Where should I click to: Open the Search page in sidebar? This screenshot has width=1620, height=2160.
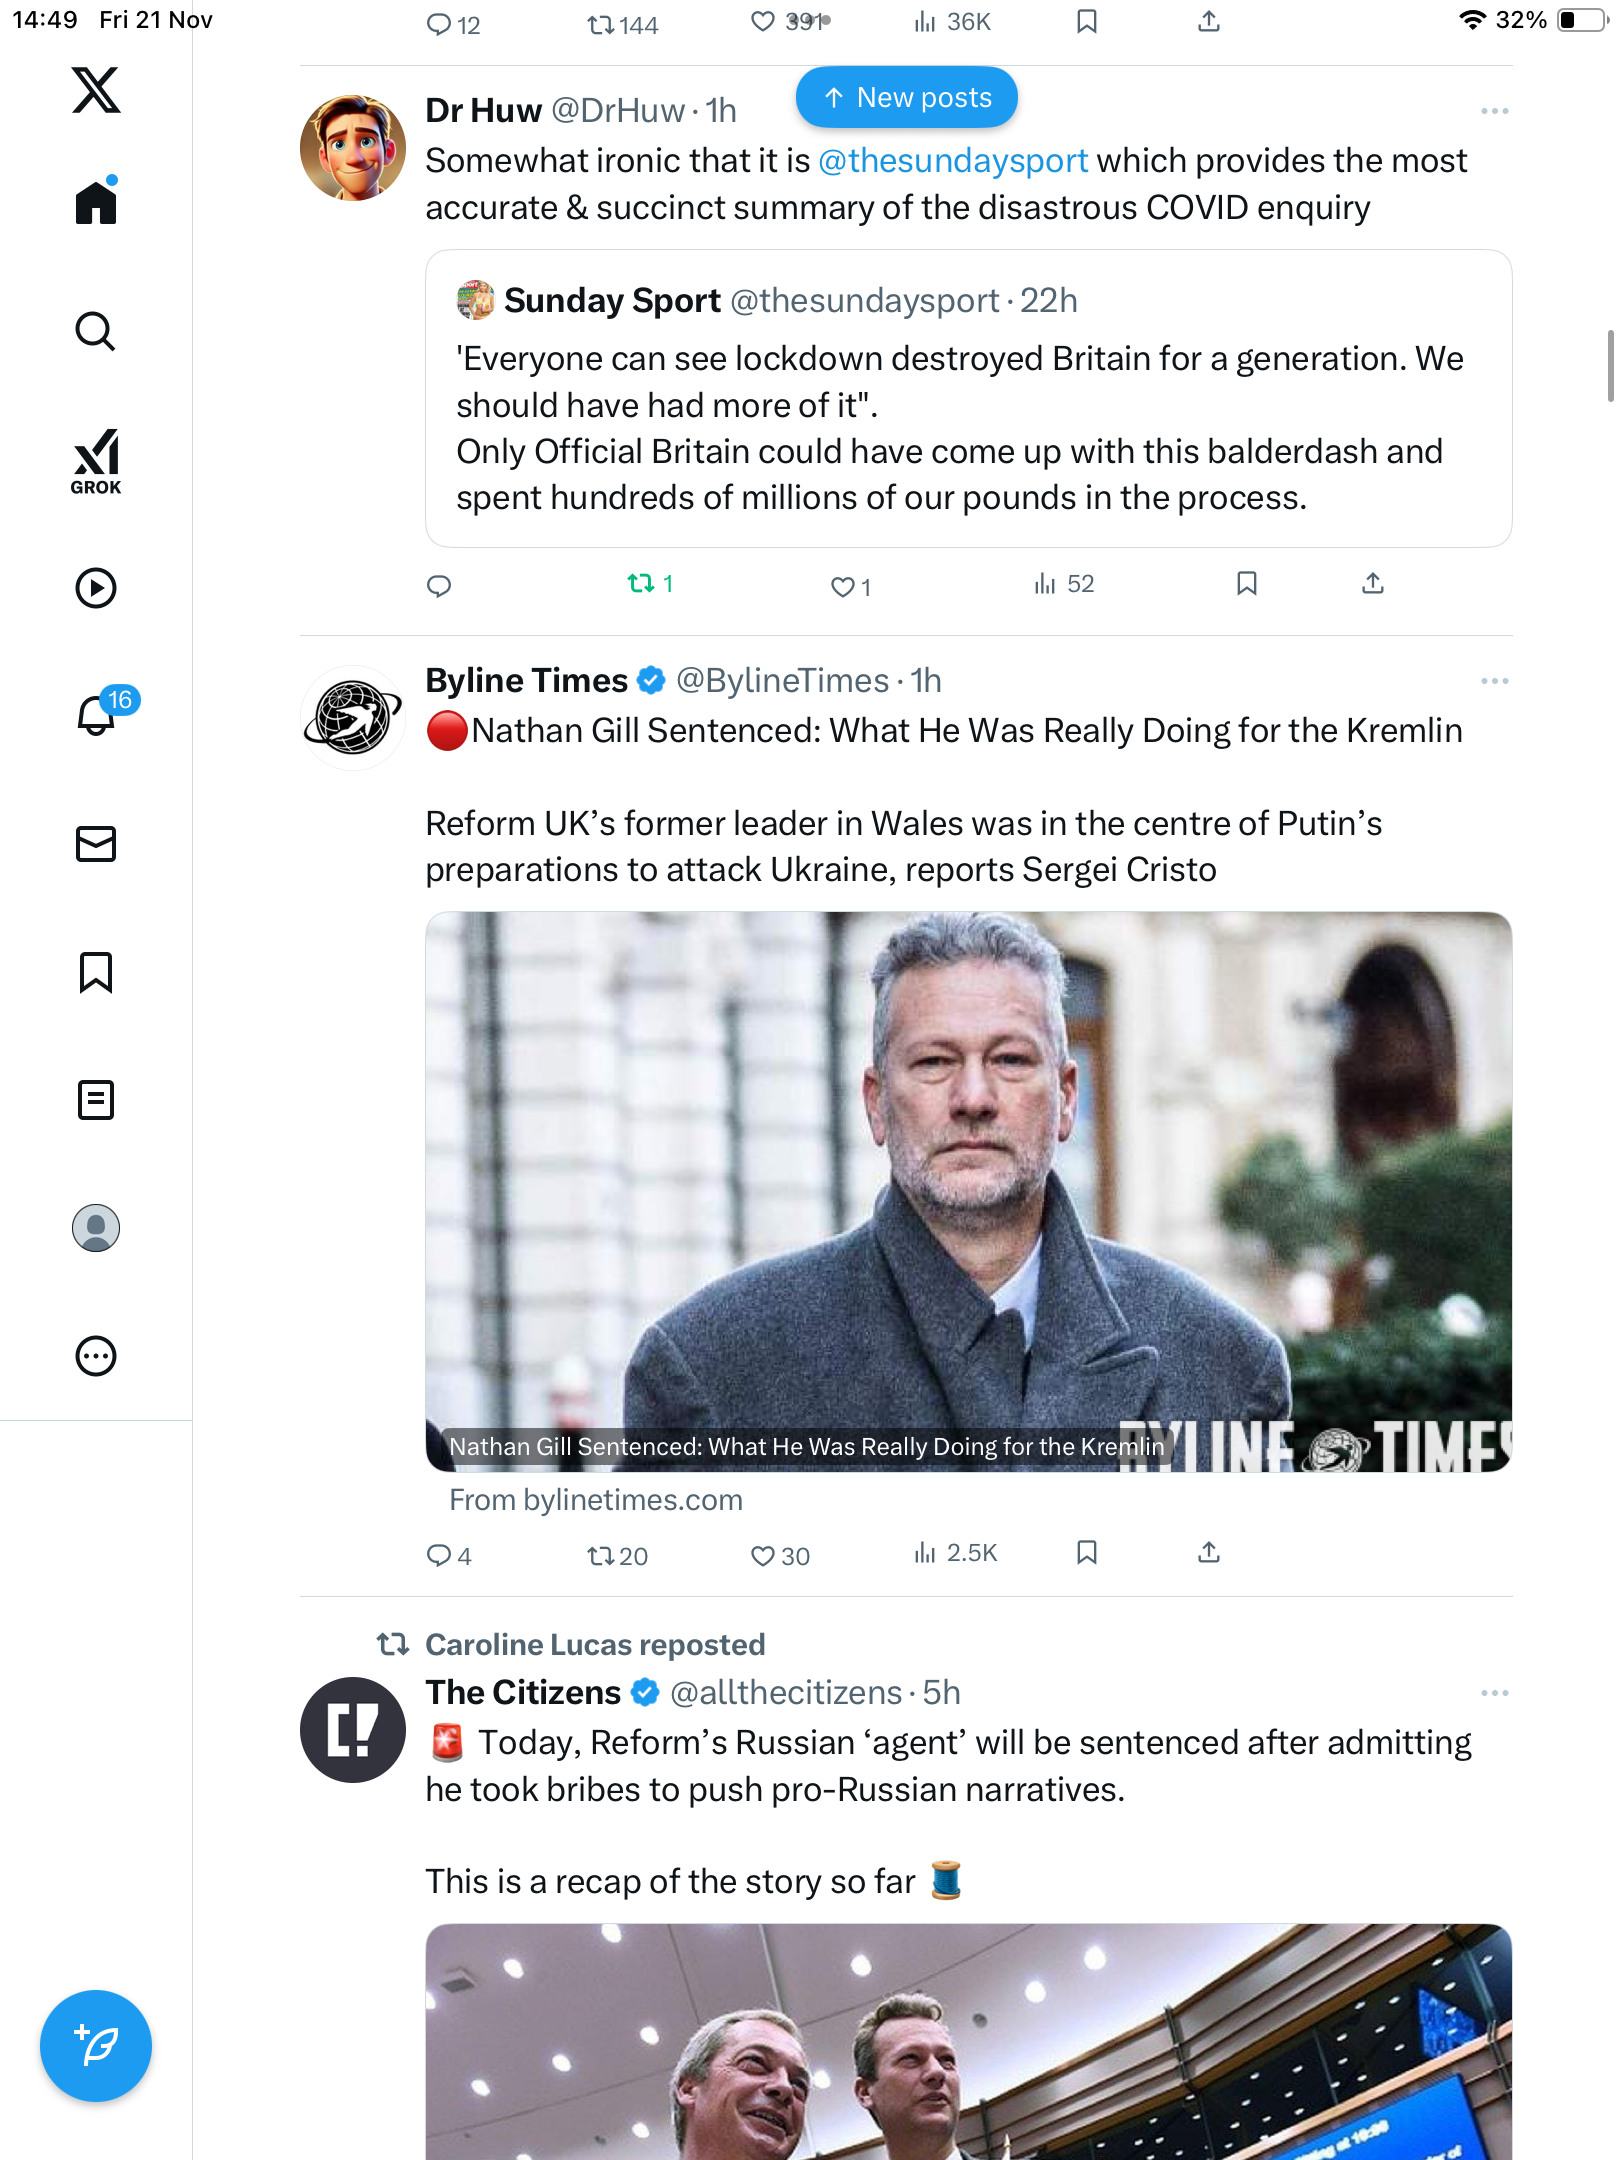click(x=96, y=331)
